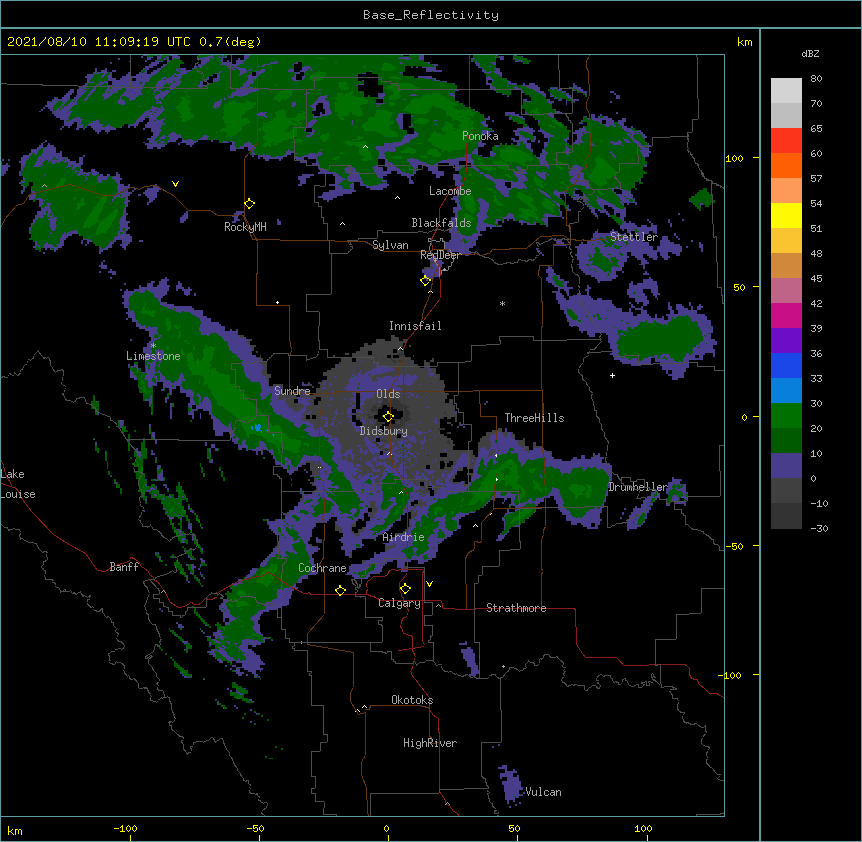Click the yellow marker west of Calgary
Image resolution: width=862 pixels, height=842 pixels.
click(x=340, y=590)
